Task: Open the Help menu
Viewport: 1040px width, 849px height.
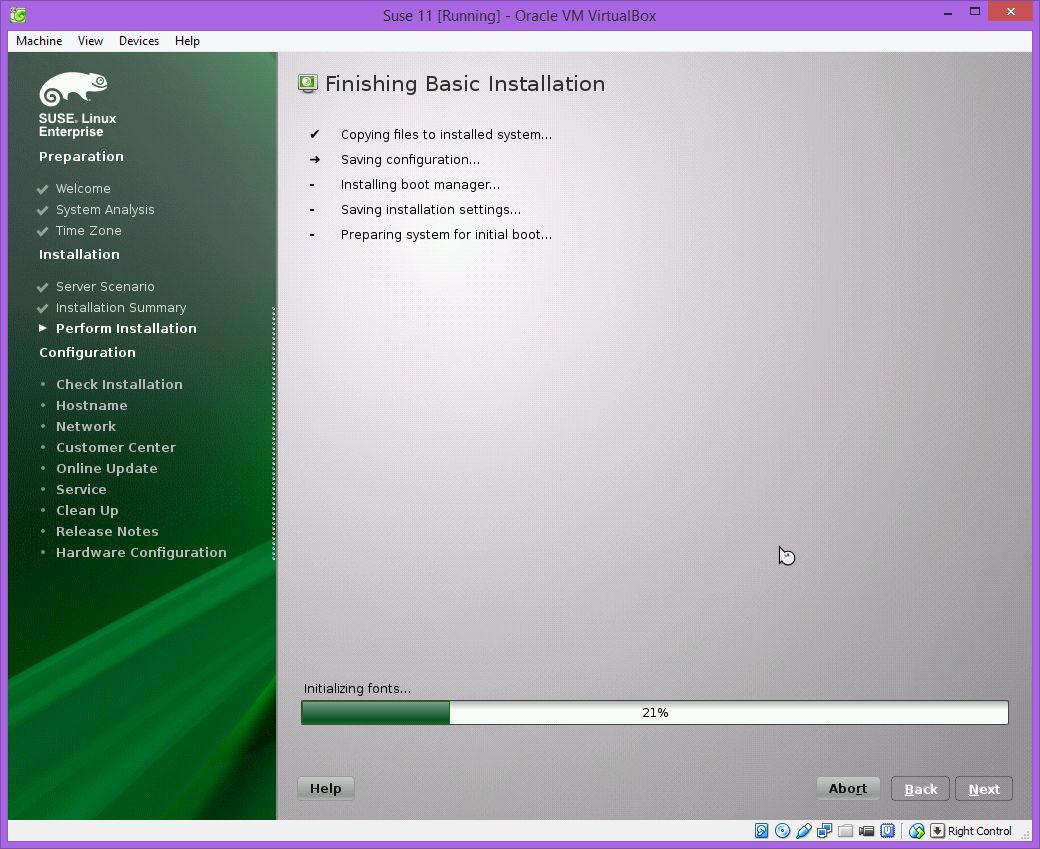Action: coord(187,40)
